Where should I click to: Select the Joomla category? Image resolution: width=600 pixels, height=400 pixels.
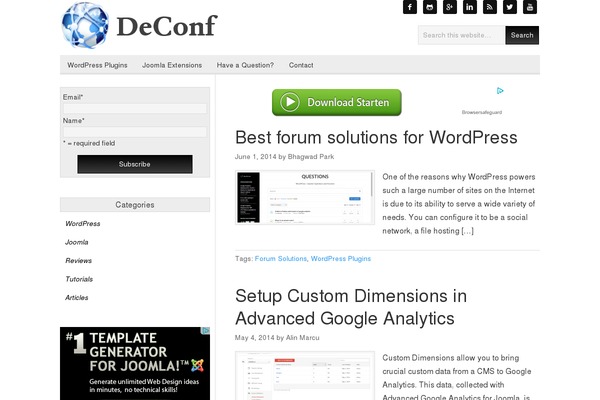coord(77,242)
